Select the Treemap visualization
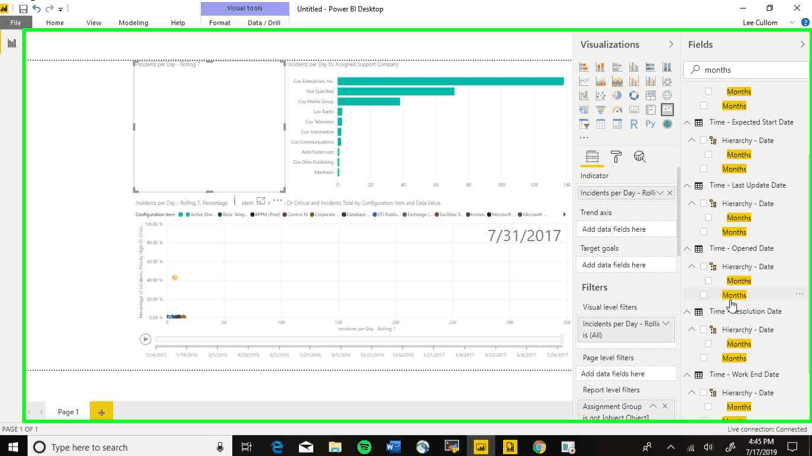 [x=650, y=95]
